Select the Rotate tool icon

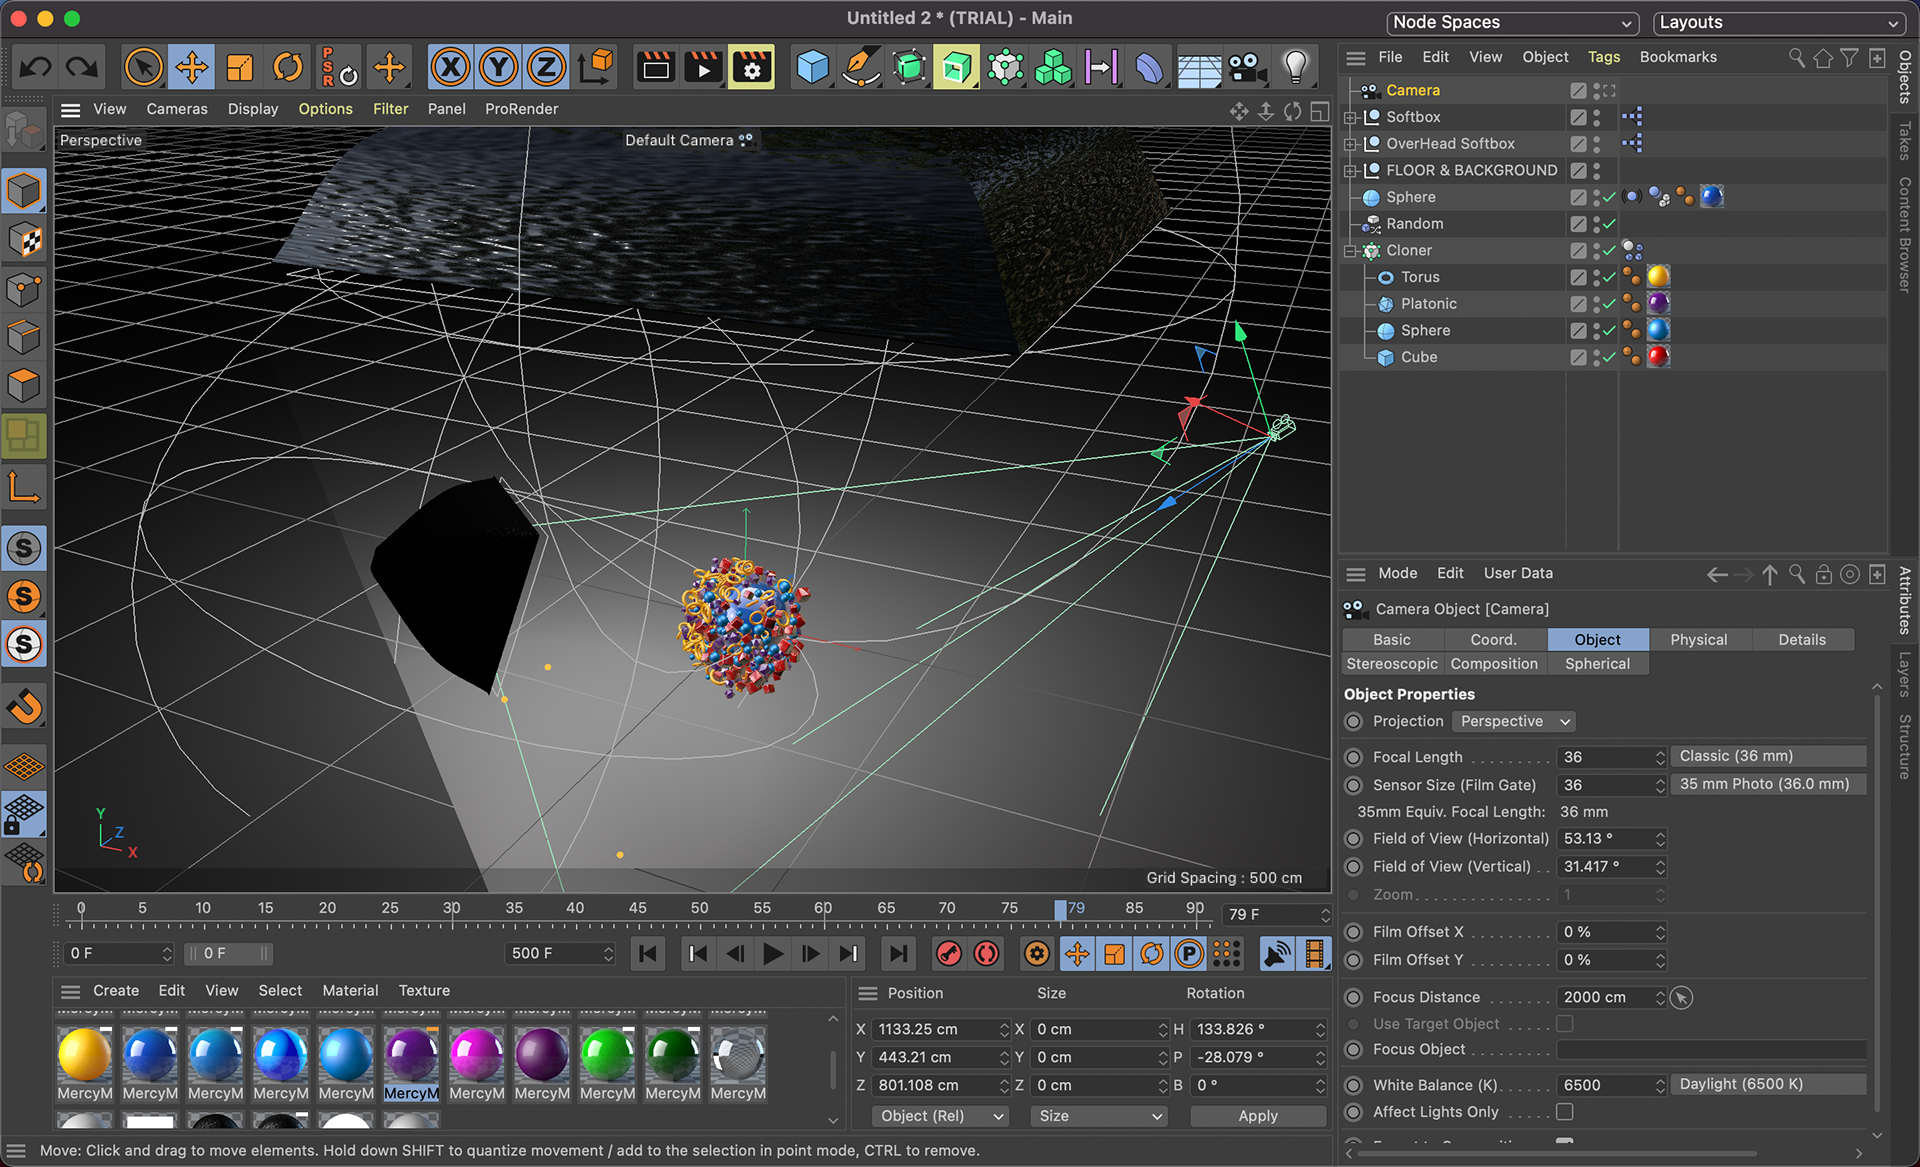coord(288,68)
